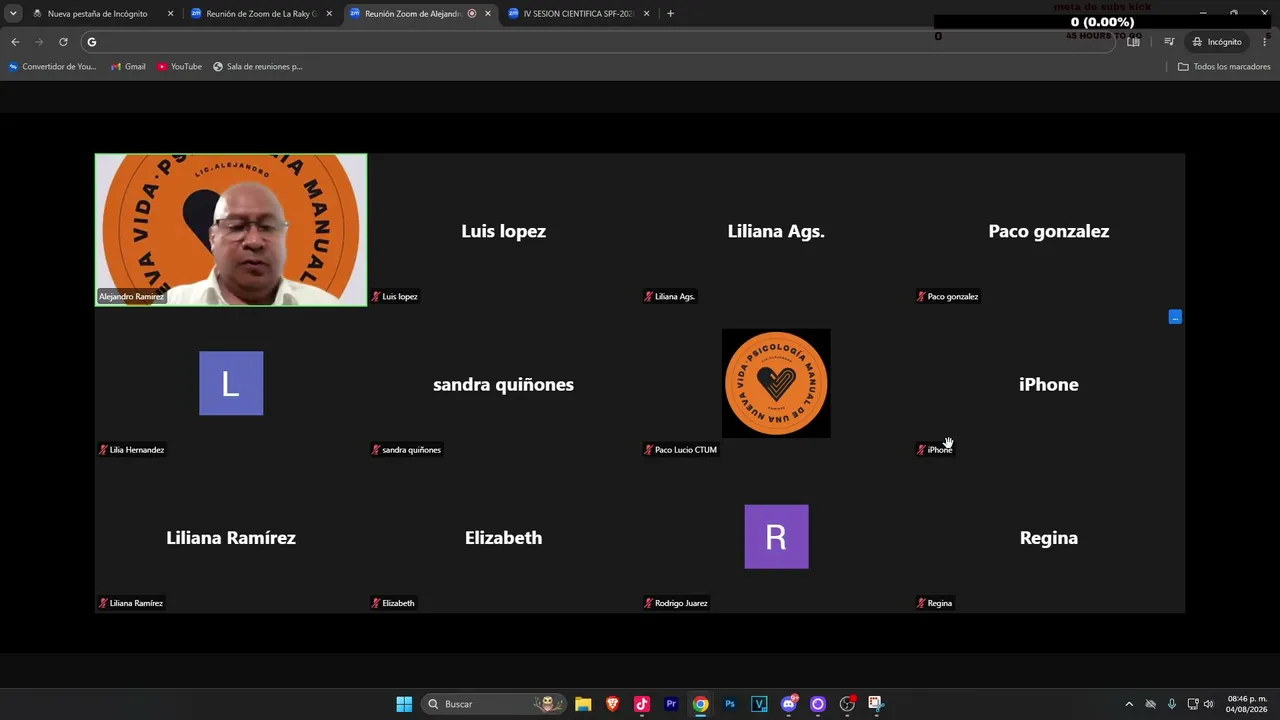The height and width of the screenshot is (720, 1280).
Task: Open the Gmail bookmark
Action: click(x=128, y=67)
